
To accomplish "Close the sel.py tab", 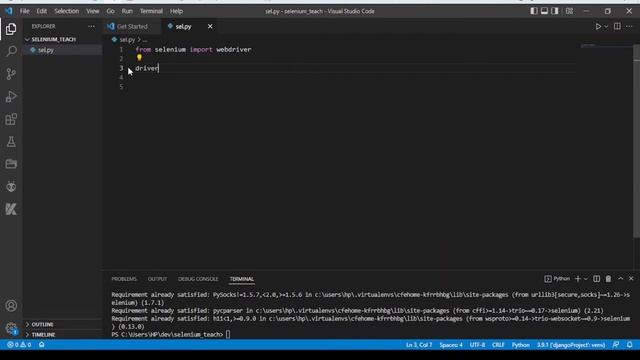I will pyautogui.click(x=210, y=27).
